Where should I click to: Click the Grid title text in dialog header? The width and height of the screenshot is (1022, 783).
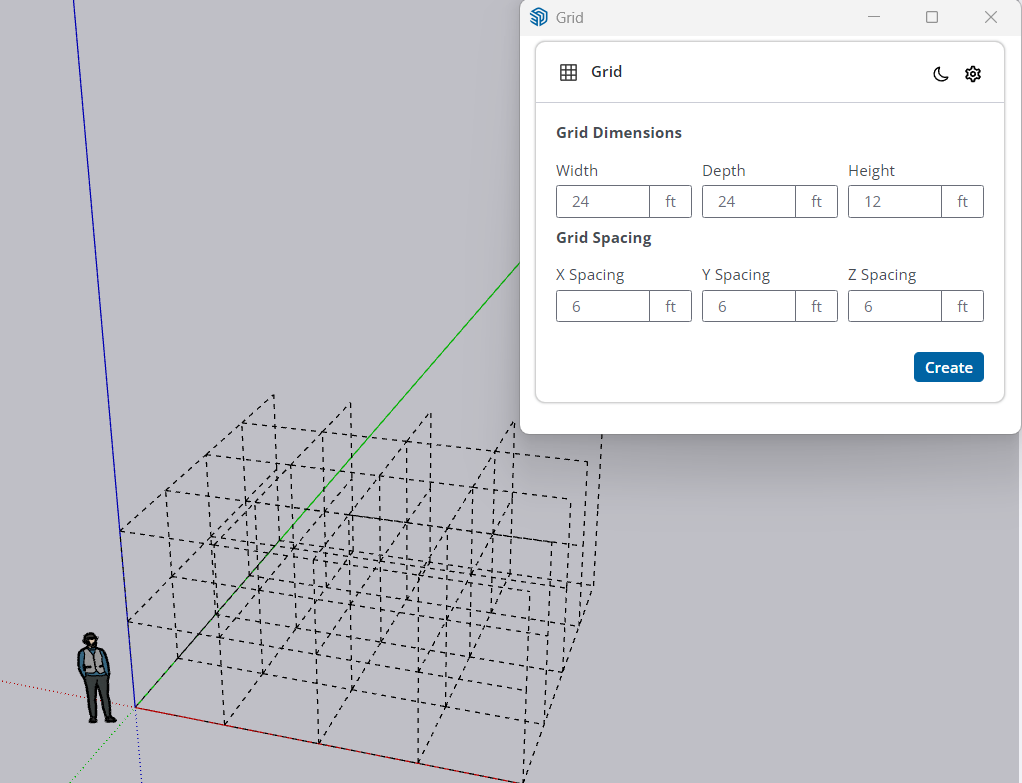pyautogui.click(x=605, y=71)
